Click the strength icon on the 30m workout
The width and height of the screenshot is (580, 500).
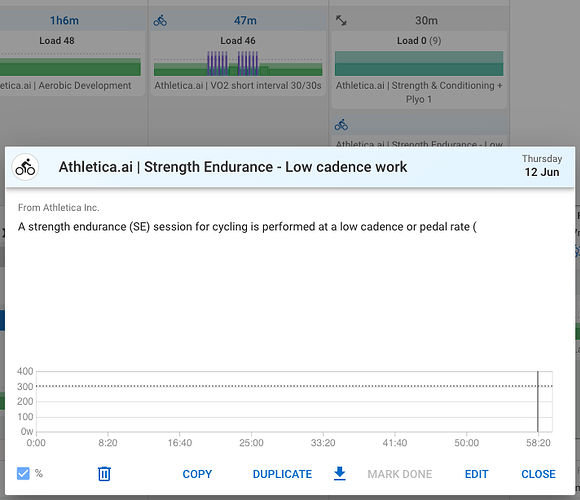tap(341, 20)
